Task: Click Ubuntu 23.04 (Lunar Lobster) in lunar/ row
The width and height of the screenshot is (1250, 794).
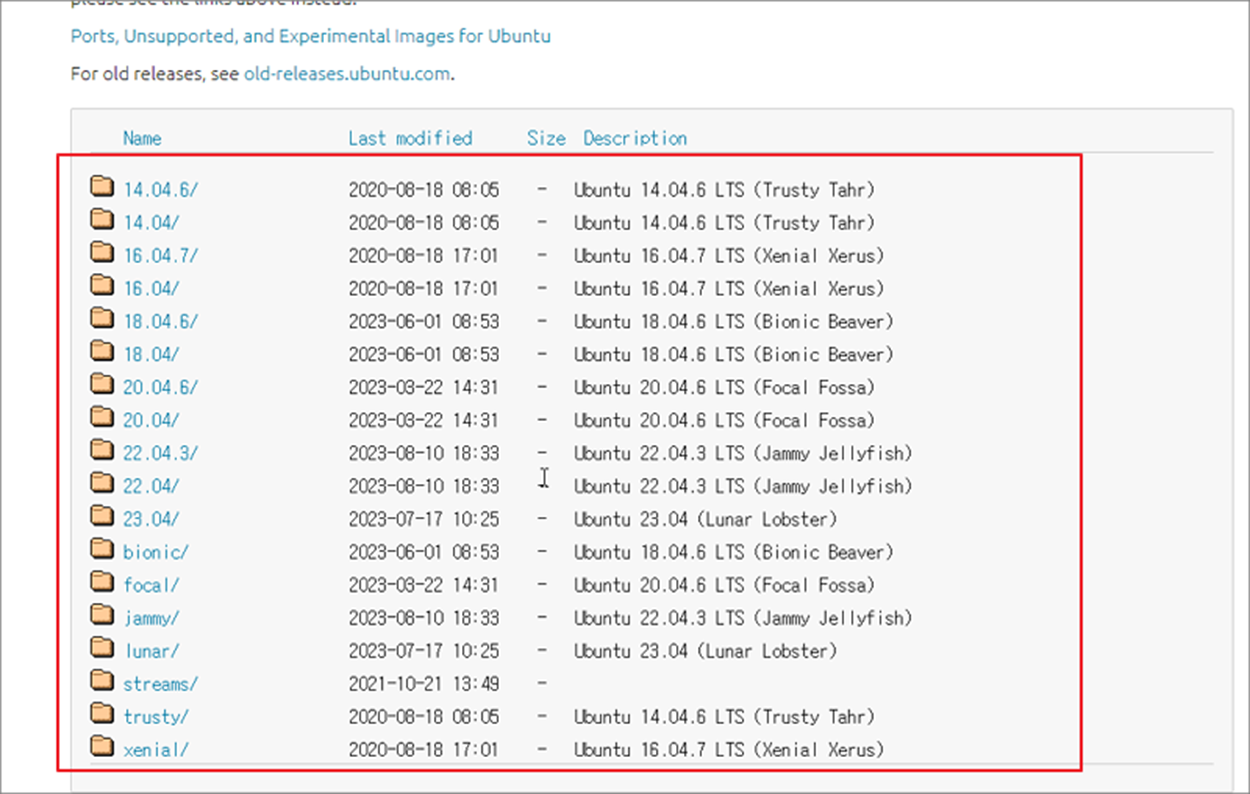Action: tap(706, 651)
